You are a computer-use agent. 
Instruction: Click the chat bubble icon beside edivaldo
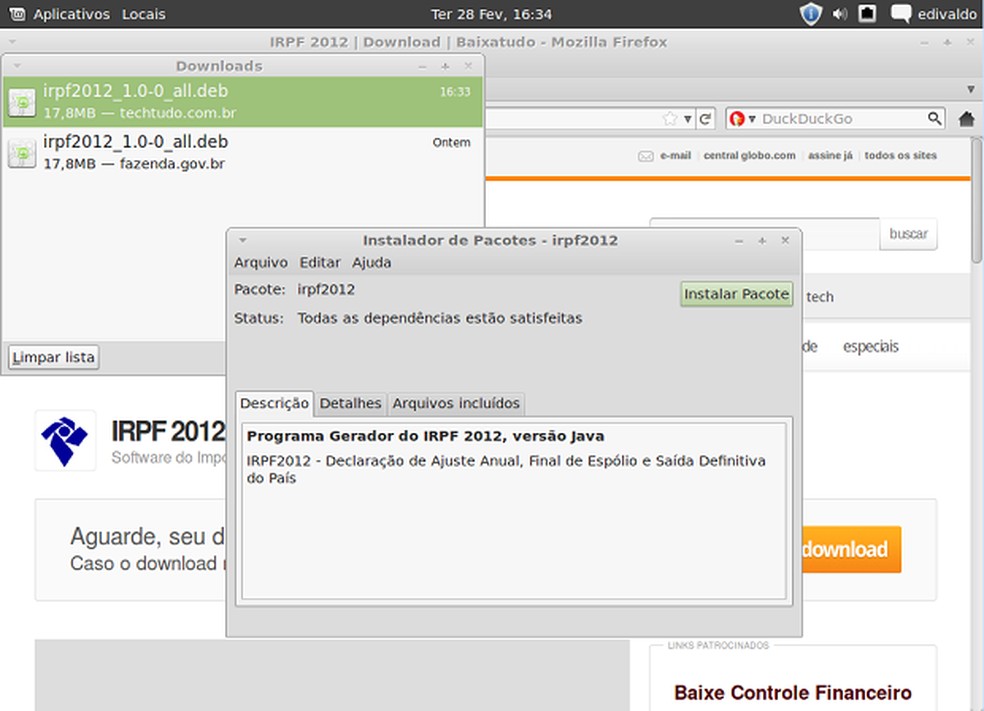901,14
